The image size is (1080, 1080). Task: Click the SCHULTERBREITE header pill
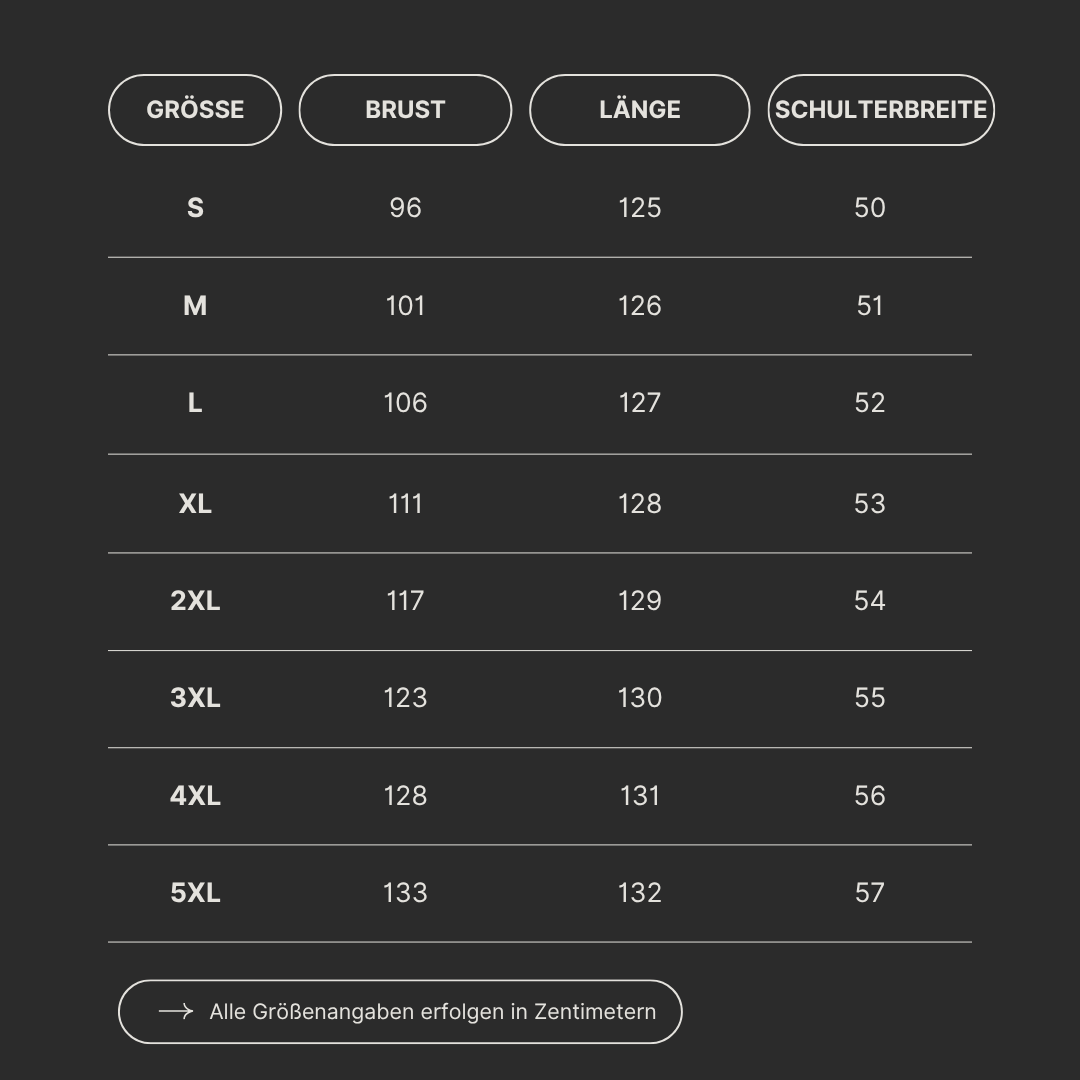[x=881, y=110]
